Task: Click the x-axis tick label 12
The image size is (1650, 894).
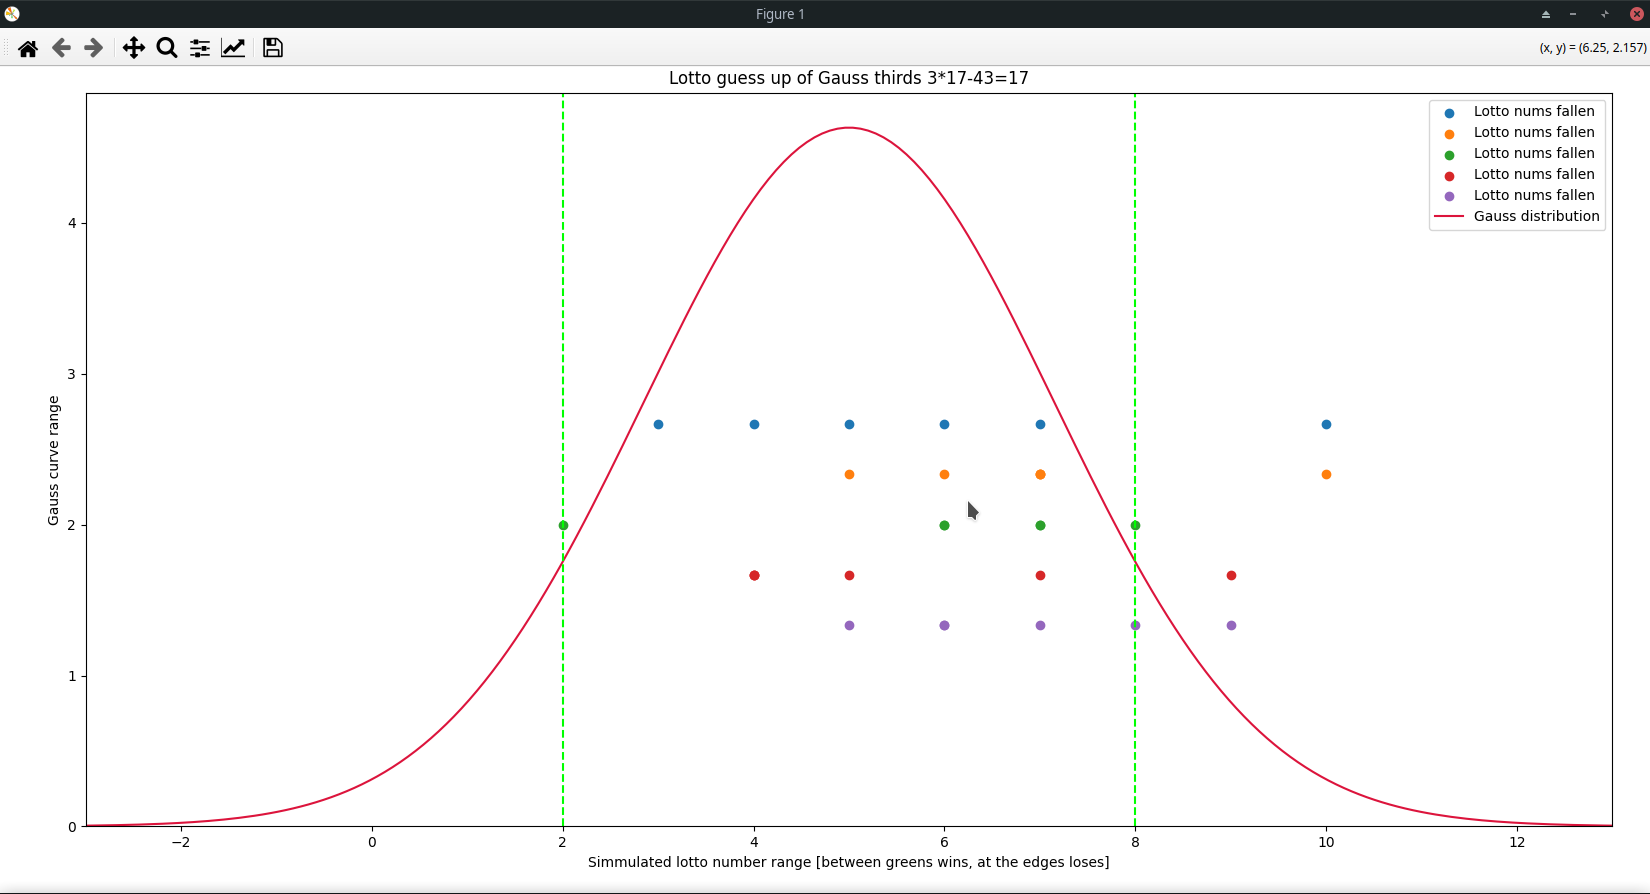Action: [1517, 842]
